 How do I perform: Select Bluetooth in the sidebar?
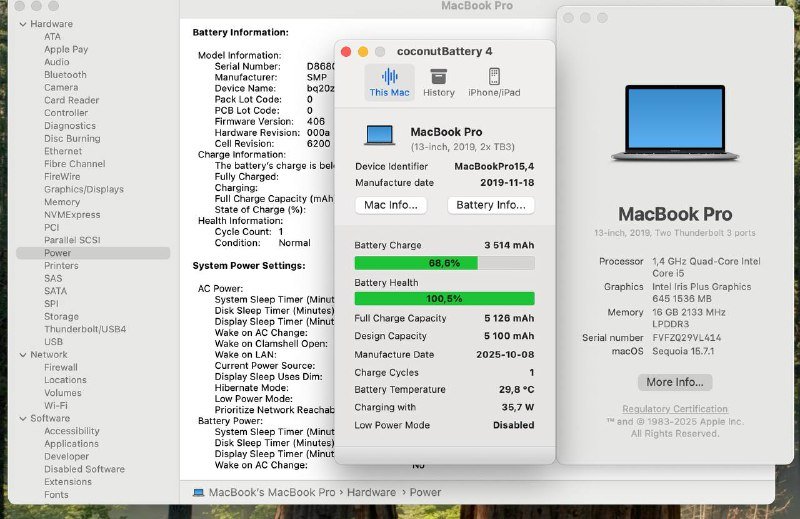(65, 75)
